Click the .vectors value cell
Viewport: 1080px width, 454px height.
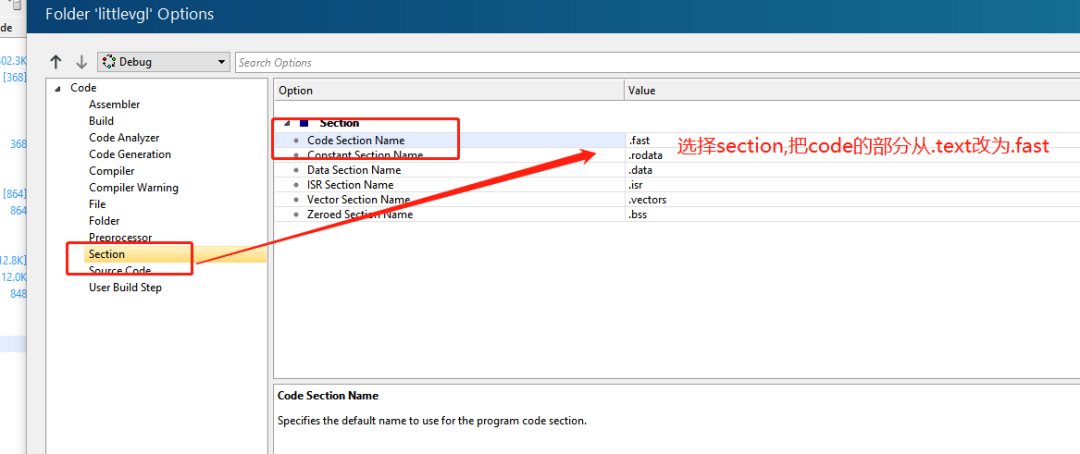pyautogui.click(x=853, y=200)
